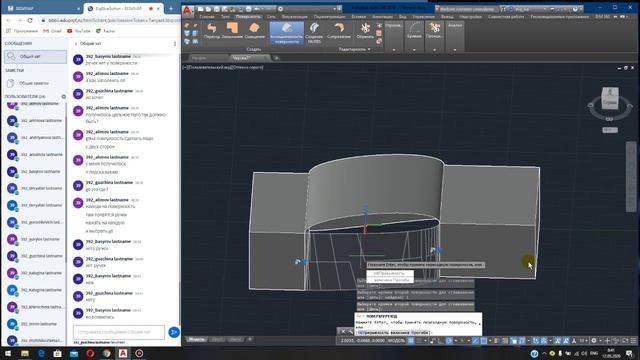640x360 pixels.
Task: Open the Gmail bookmark
Action: (x=52, y=31)
